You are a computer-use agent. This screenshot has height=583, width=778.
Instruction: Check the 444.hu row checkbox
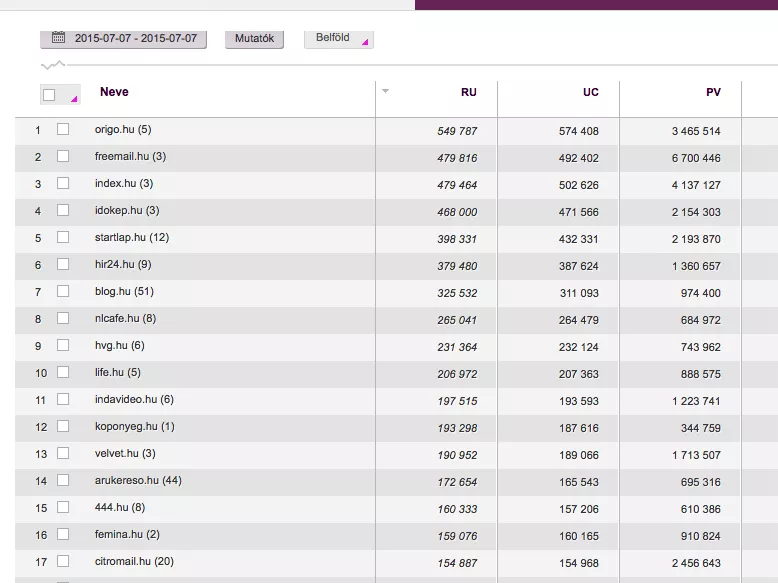click(63, 507)
